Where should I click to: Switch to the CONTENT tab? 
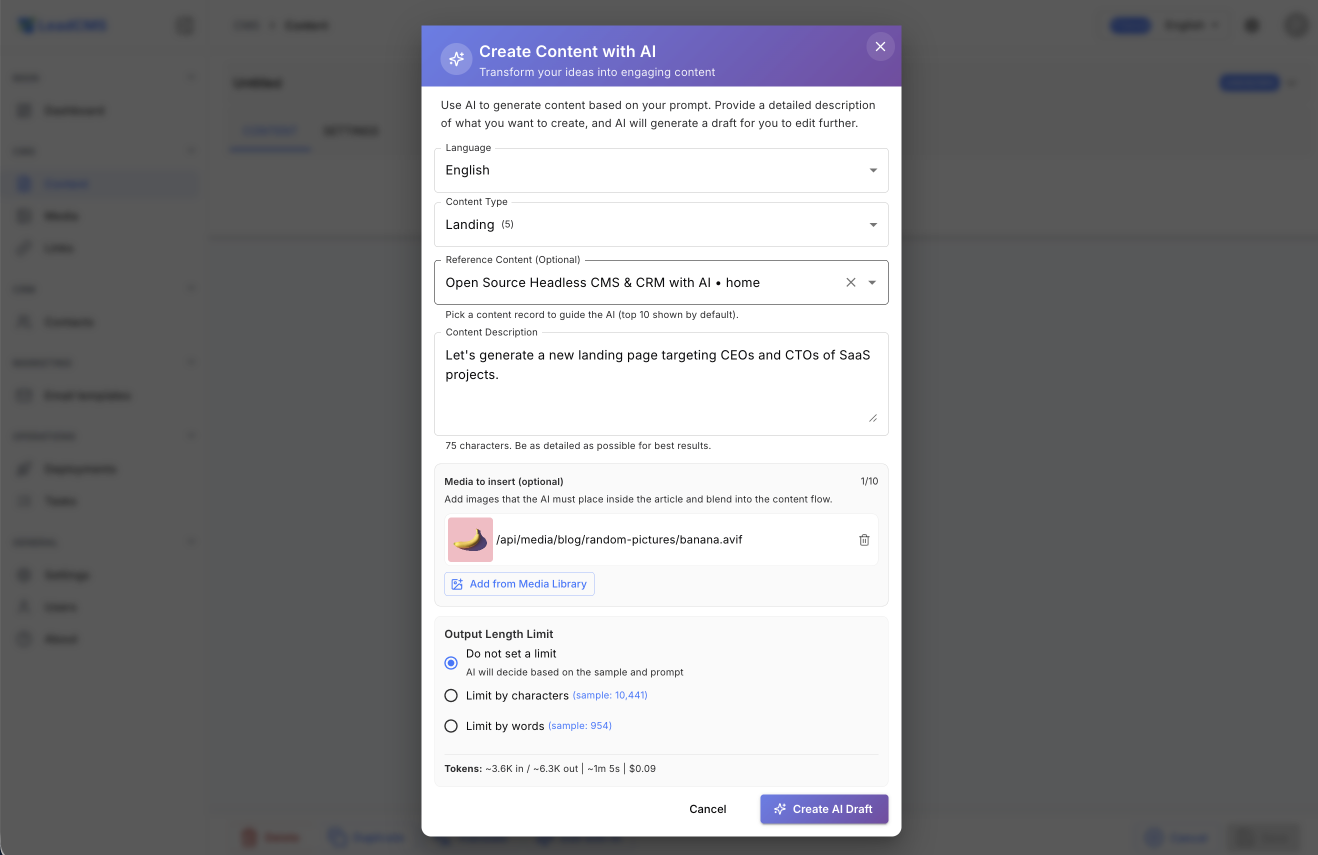270,130
